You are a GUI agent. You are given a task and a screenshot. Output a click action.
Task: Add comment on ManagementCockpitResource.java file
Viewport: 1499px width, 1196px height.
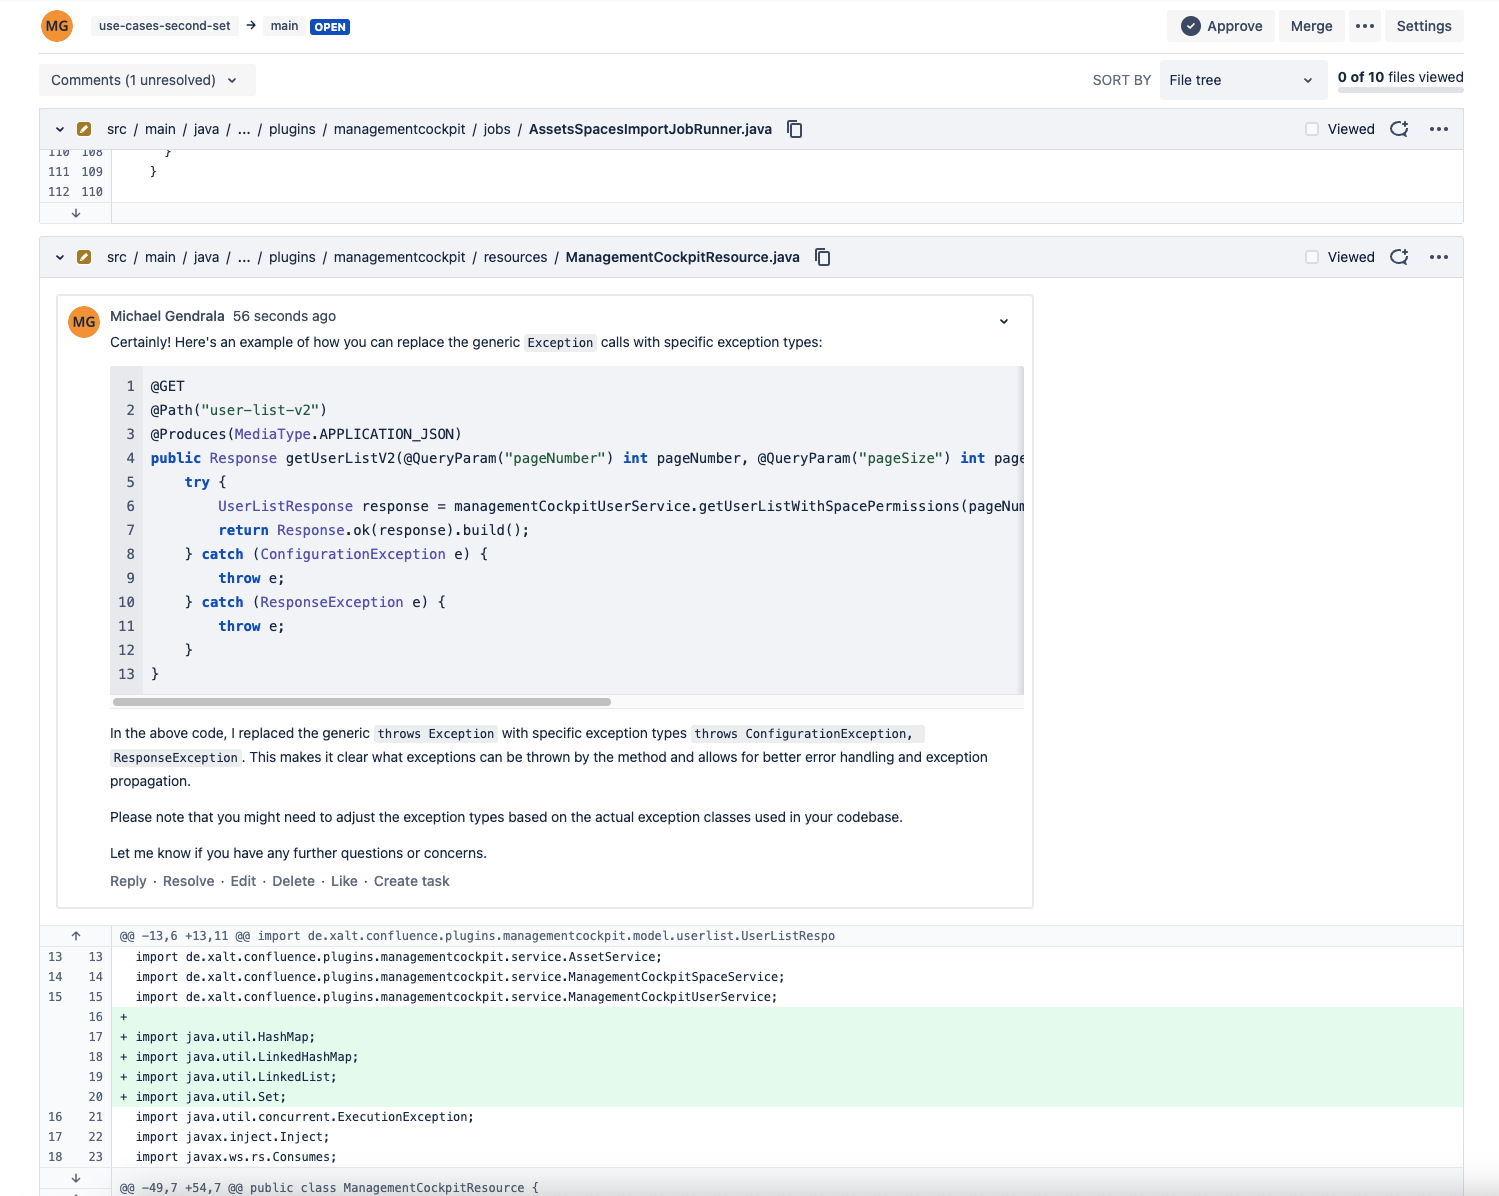(1399, 257)
